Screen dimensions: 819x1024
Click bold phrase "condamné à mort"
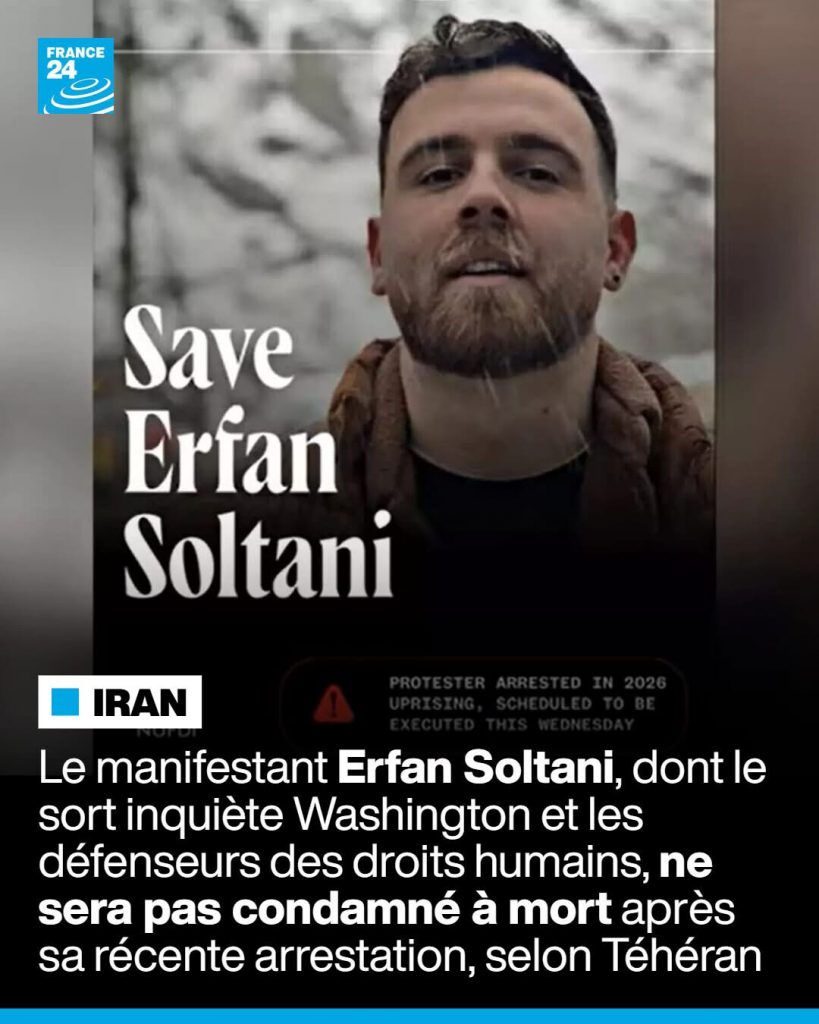point(422,910)
